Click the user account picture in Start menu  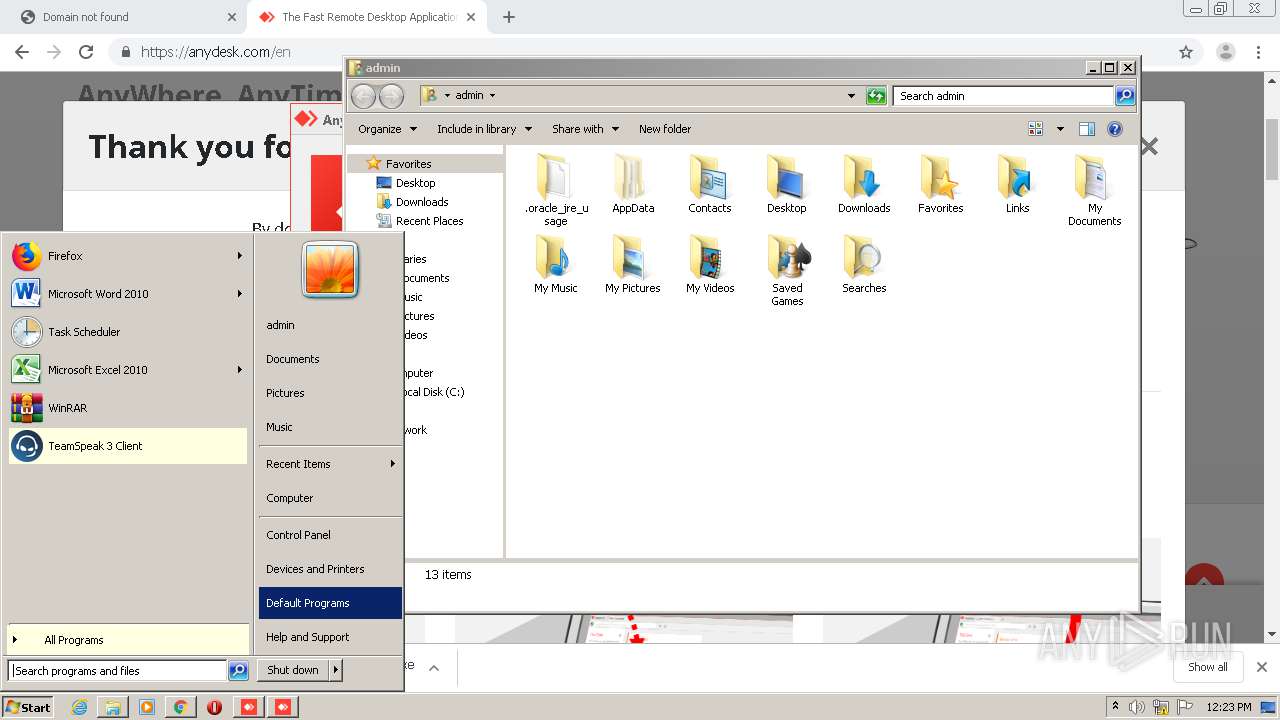pos(330,270)
